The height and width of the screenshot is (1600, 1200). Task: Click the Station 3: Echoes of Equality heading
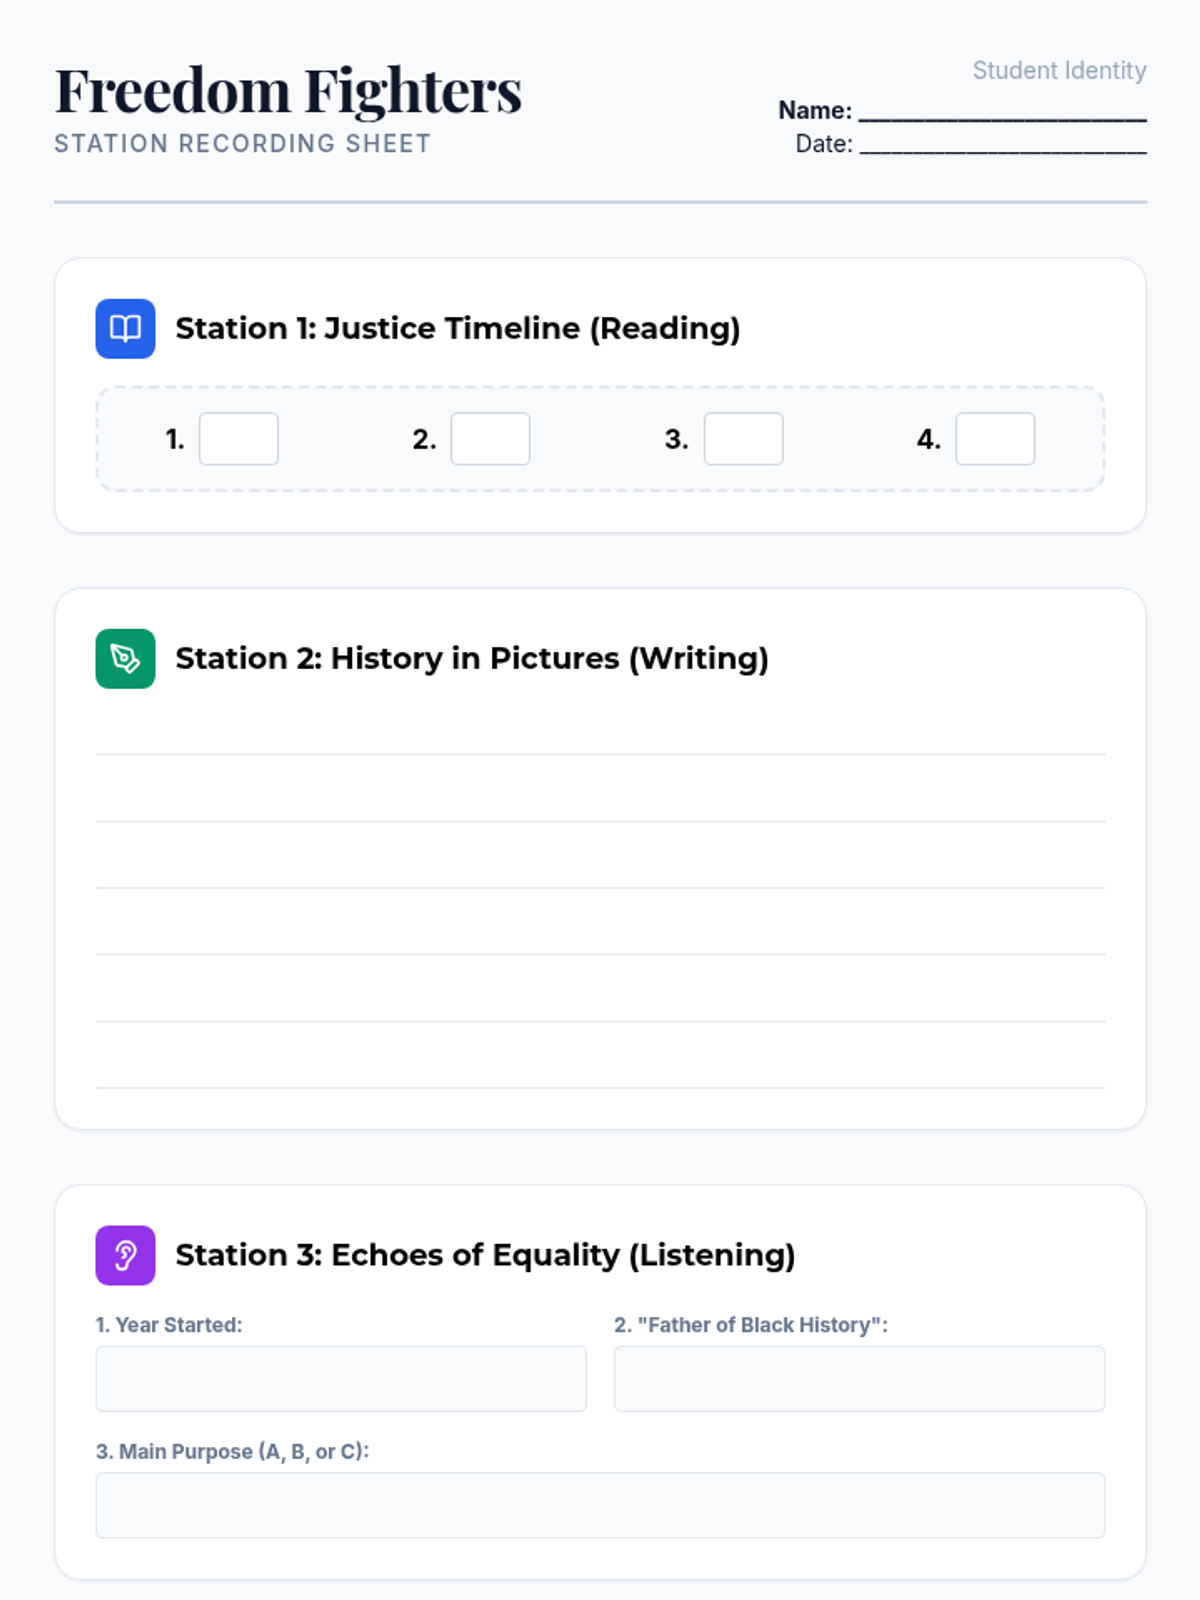tap(485, 1255)
